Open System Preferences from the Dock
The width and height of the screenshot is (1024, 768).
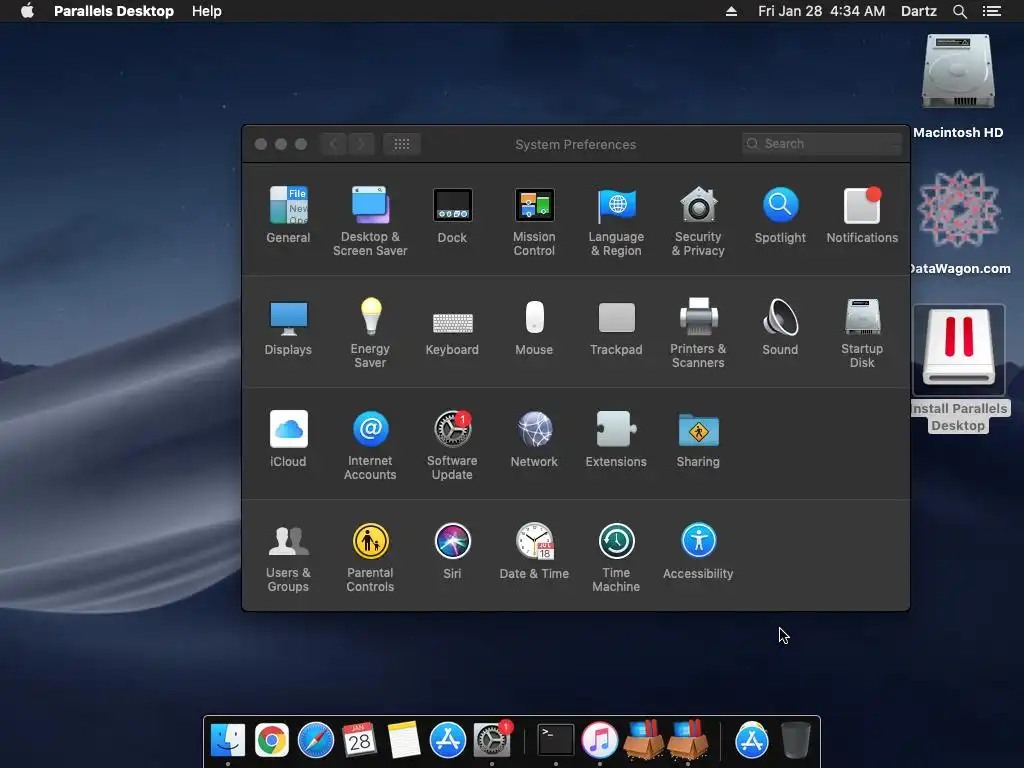pos(492,740)
